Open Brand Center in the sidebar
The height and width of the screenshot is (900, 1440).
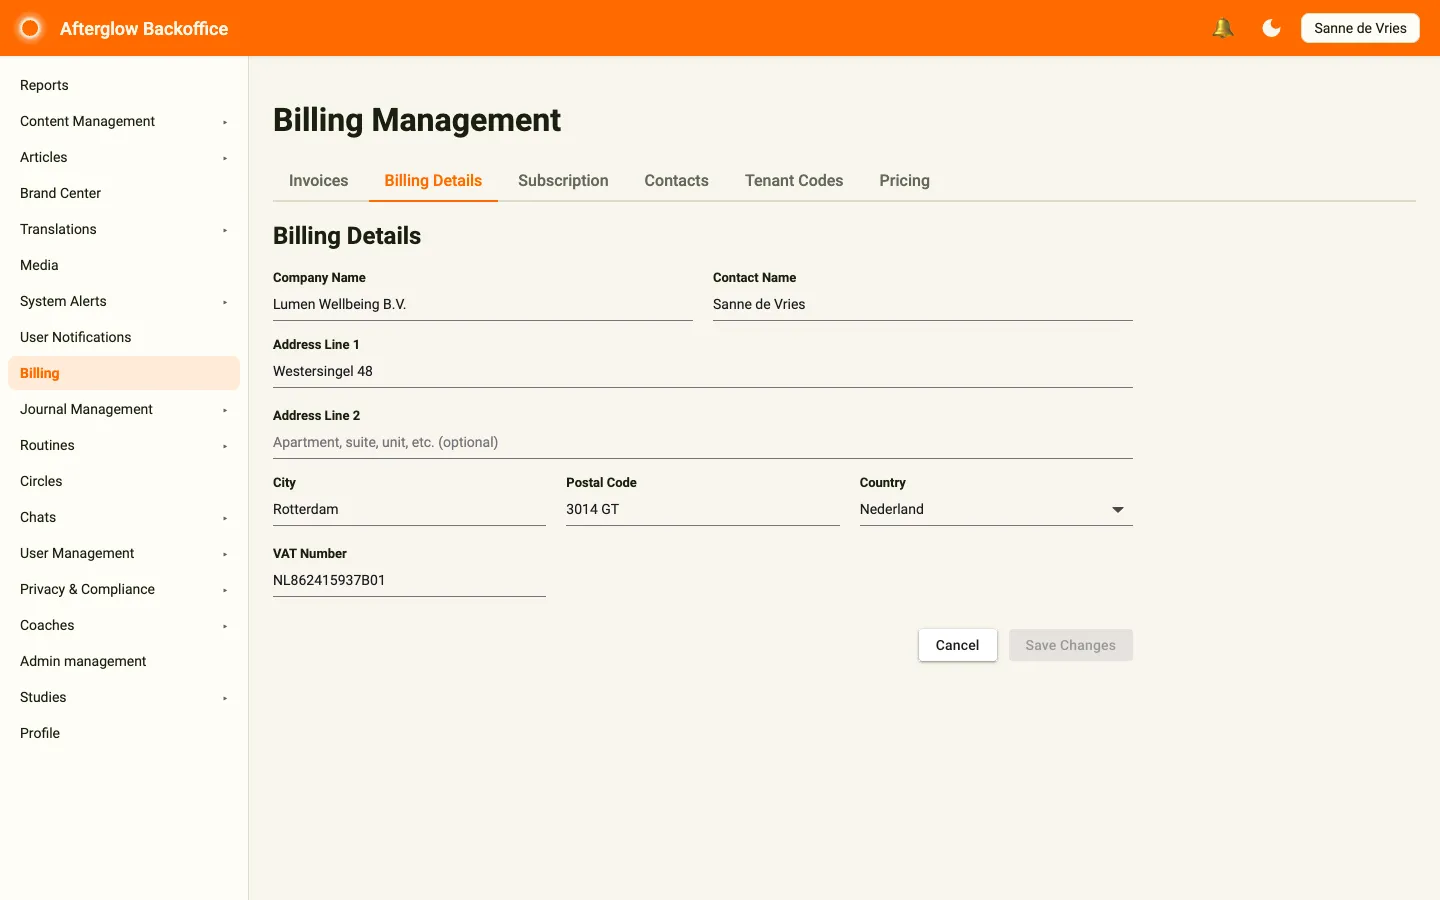(124, 193)
